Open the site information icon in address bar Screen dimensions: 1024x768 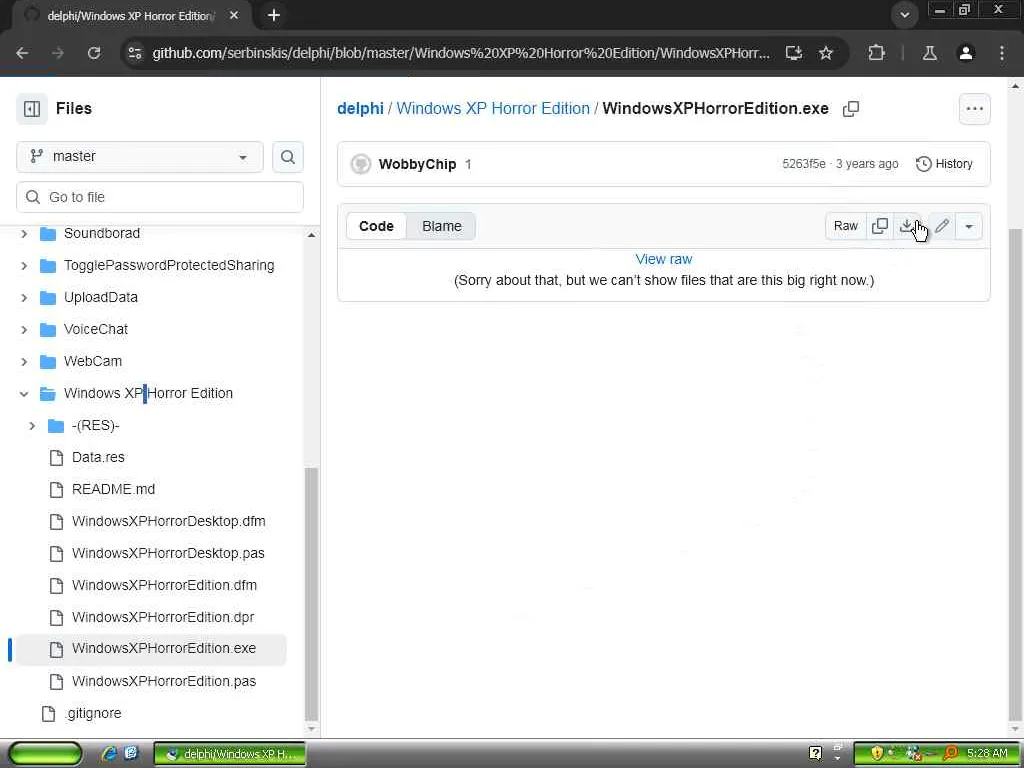(135, 53)
